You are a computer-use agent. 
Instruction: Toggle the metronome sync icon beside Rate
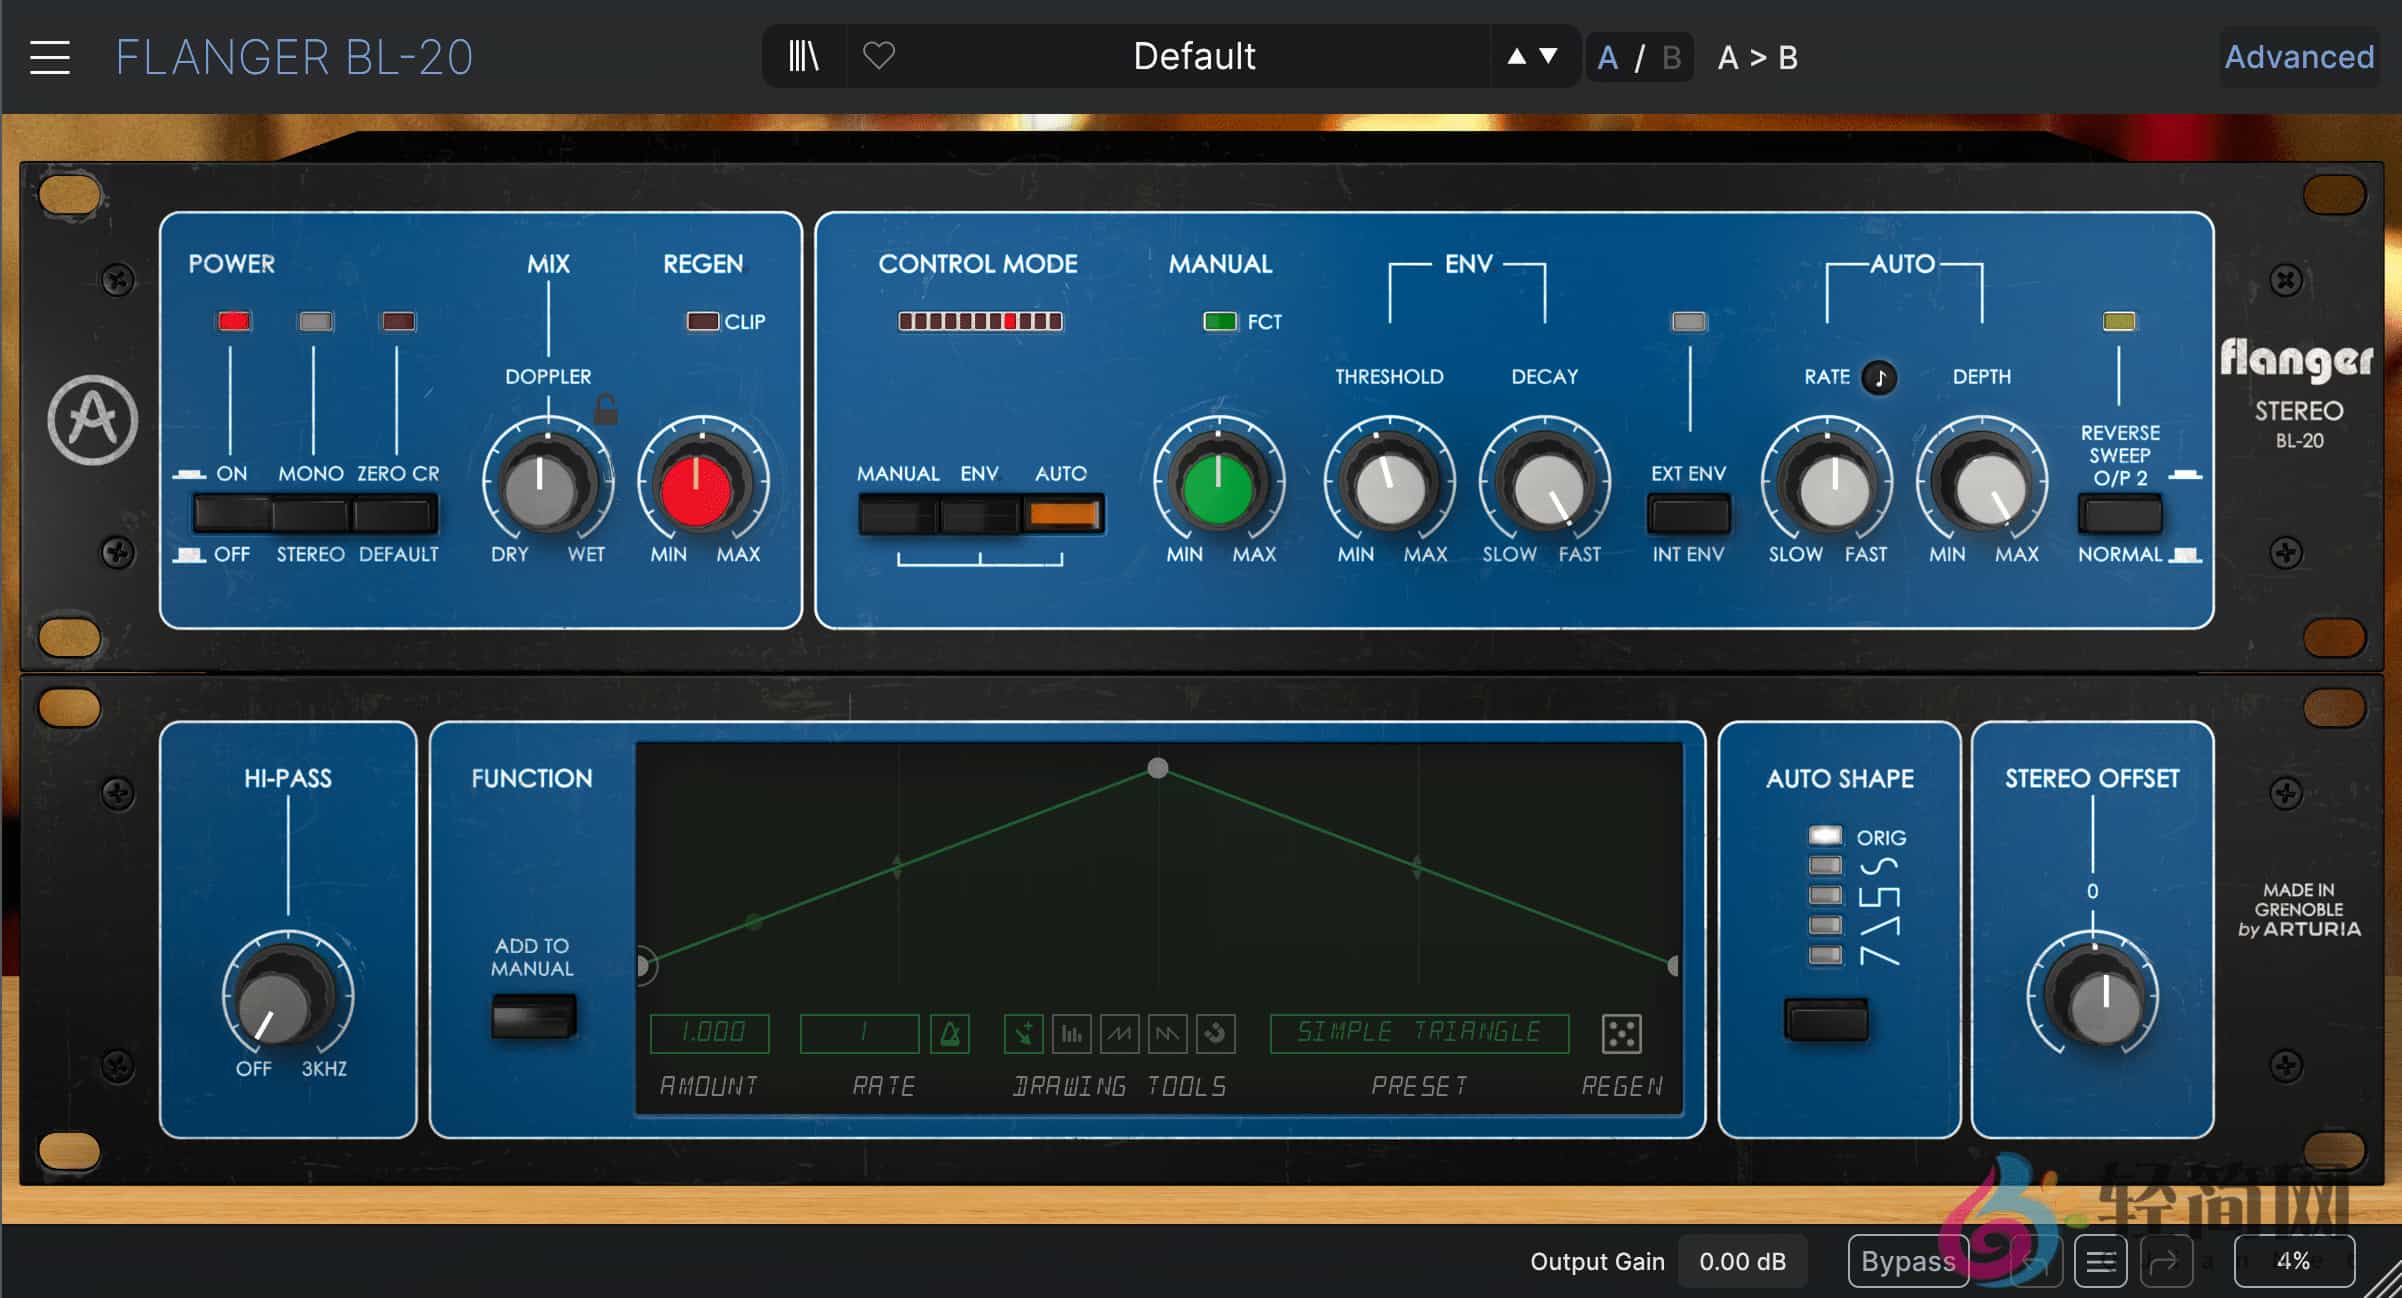click(949, 1033)
